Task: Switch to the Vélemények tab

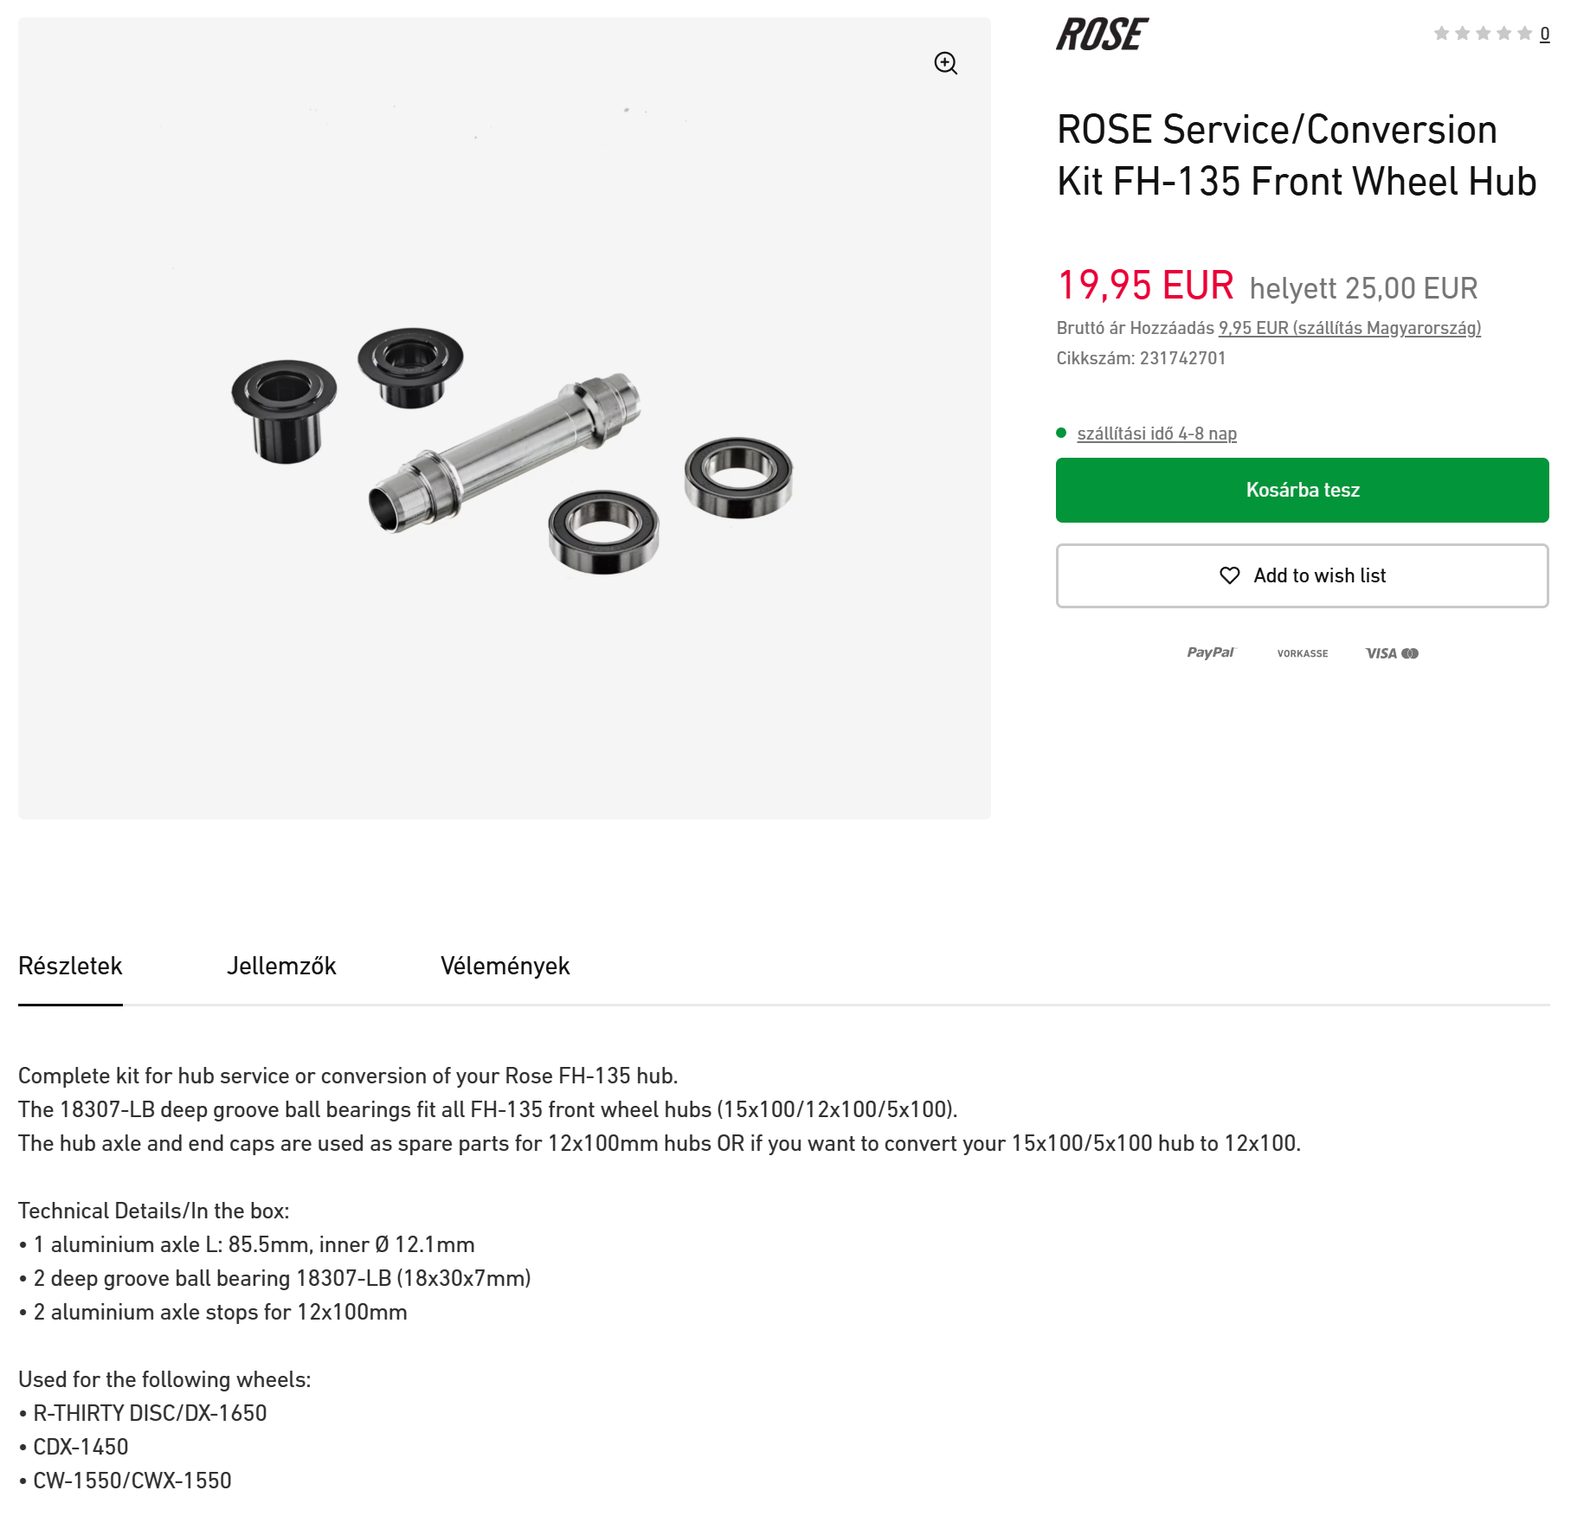Action: click(x=505, y=966)
